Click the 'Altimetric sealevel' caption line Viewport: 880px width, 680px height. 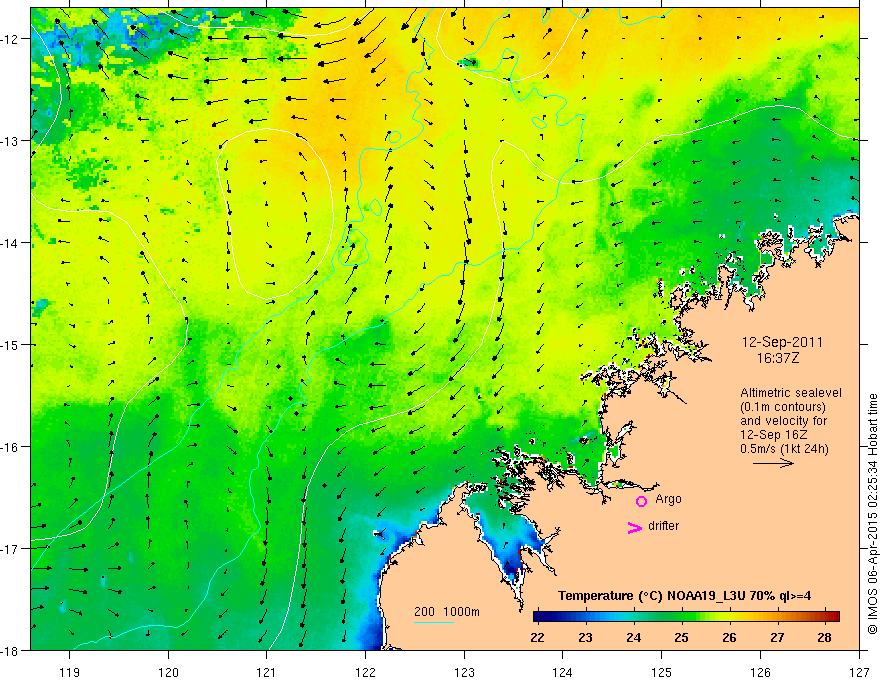point(791,393)
